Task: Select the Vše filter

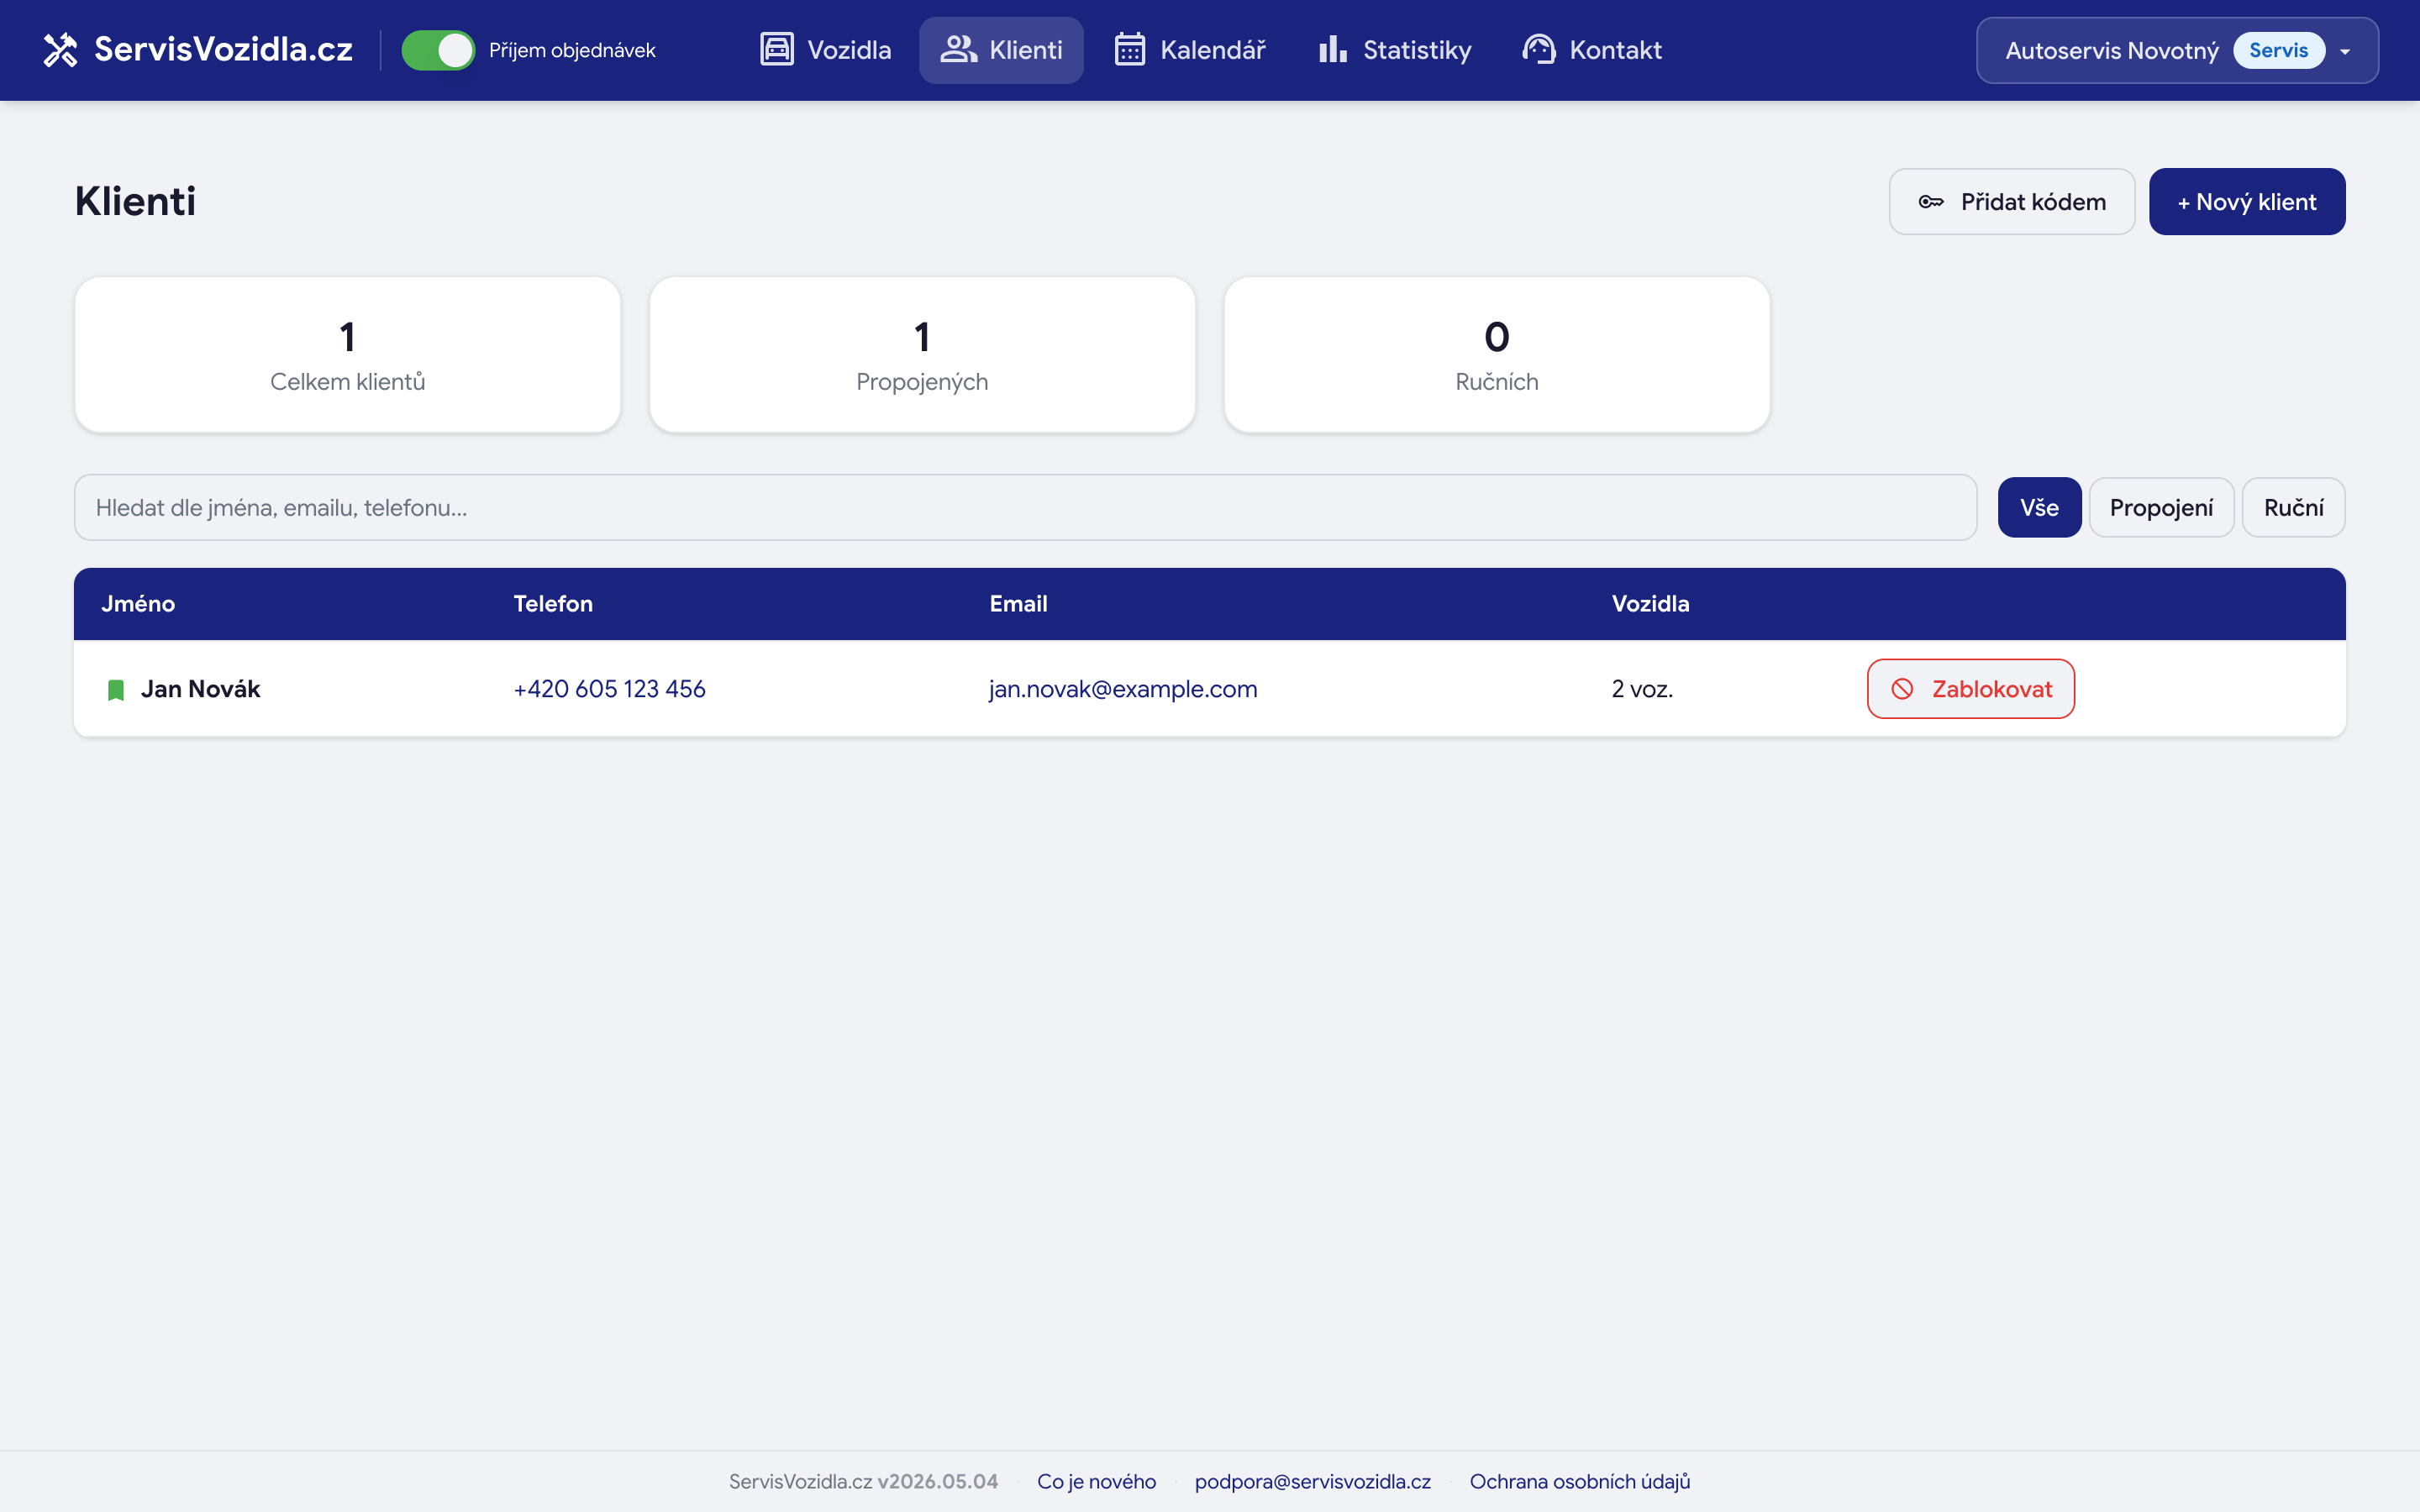Action: click(2039, 507)
